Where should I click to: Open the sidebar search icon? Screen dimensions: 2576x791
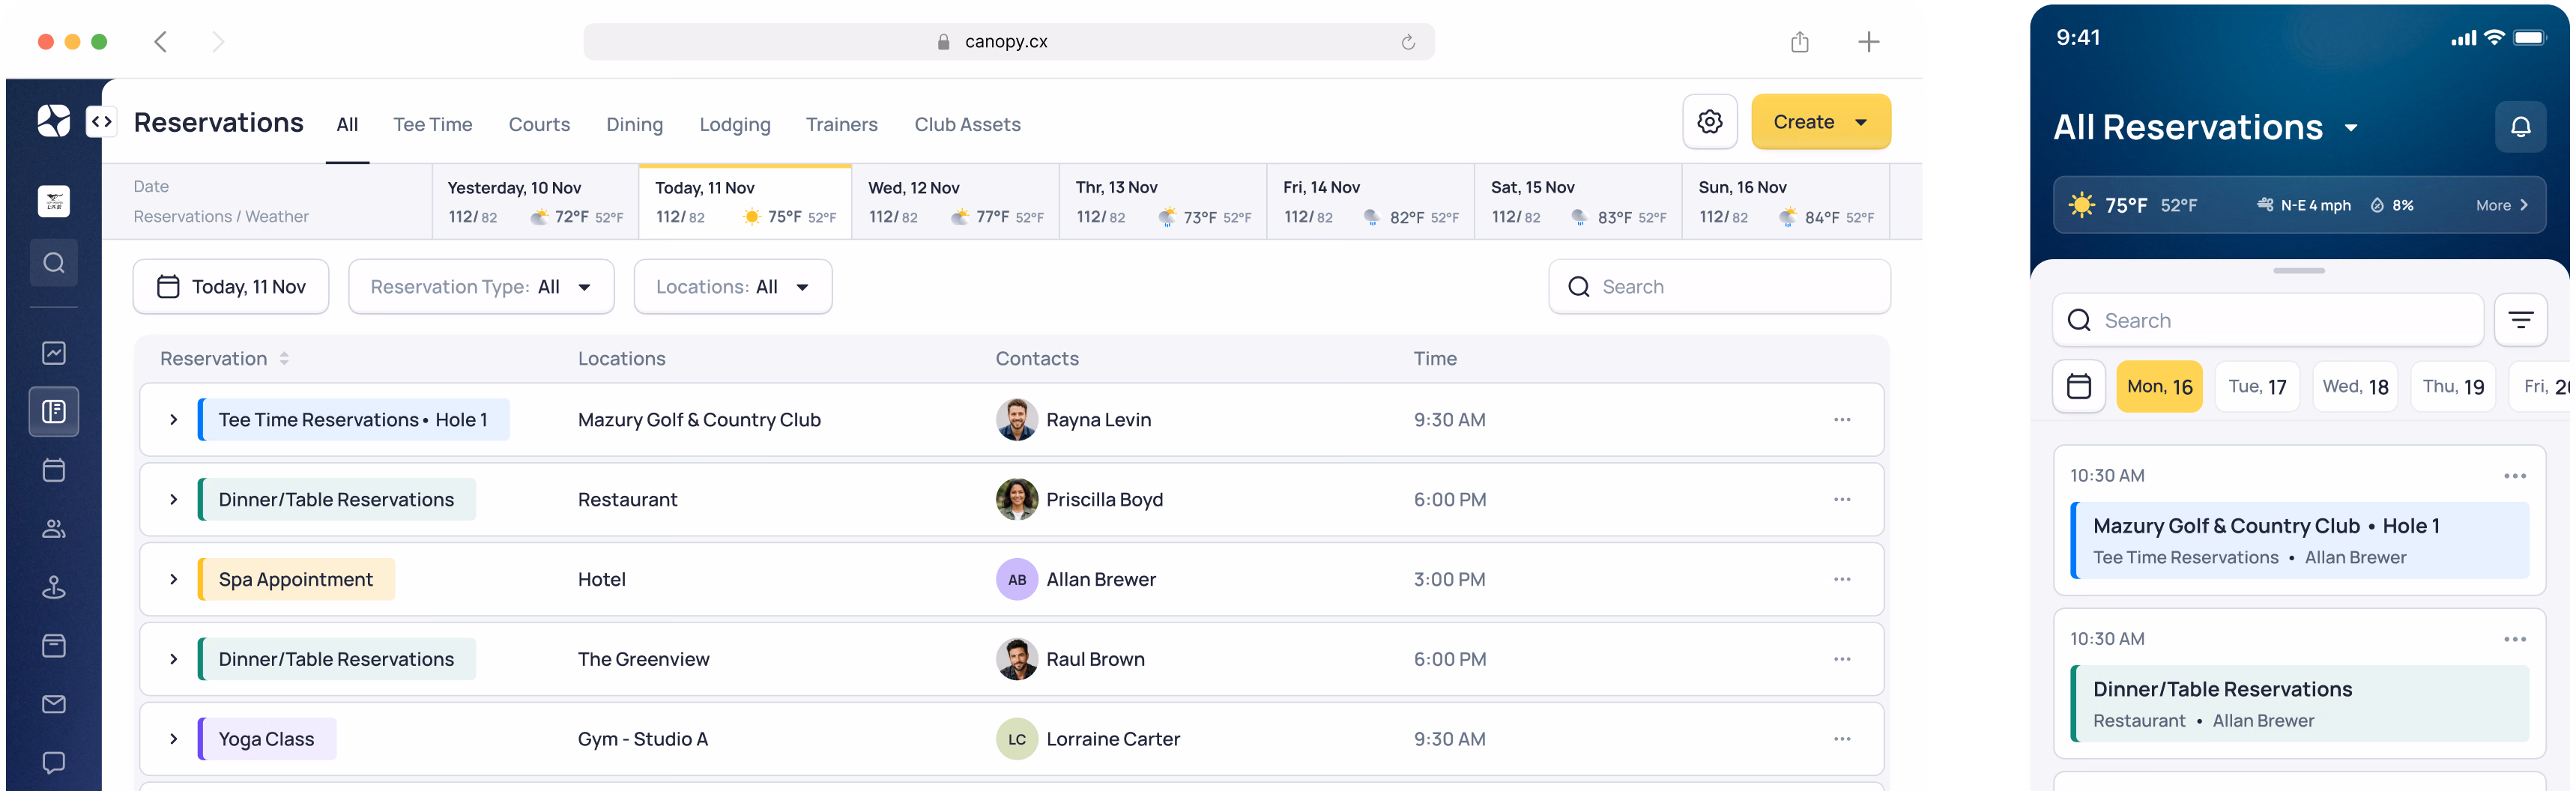coord(54,263)
